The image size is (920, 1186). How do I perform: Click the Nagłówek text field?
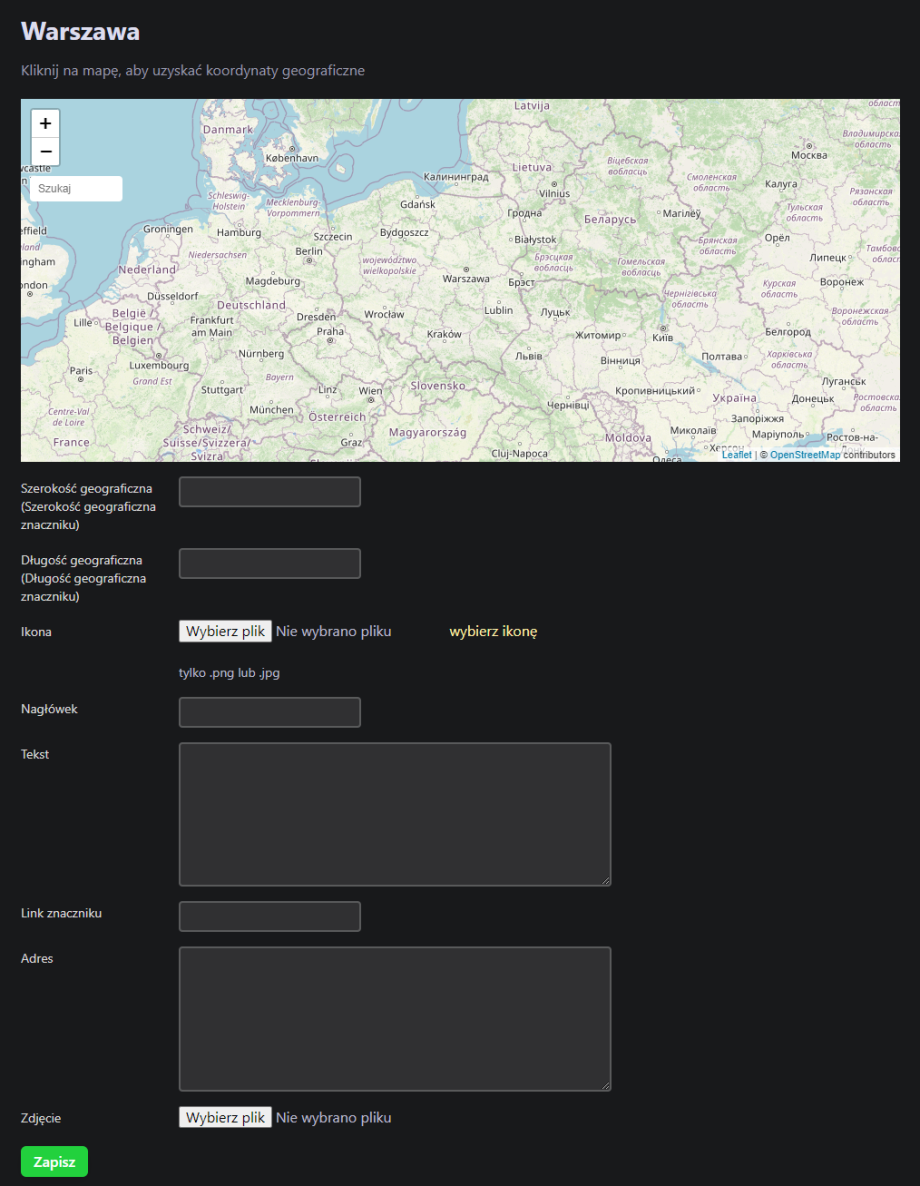(x=269, y=712)
